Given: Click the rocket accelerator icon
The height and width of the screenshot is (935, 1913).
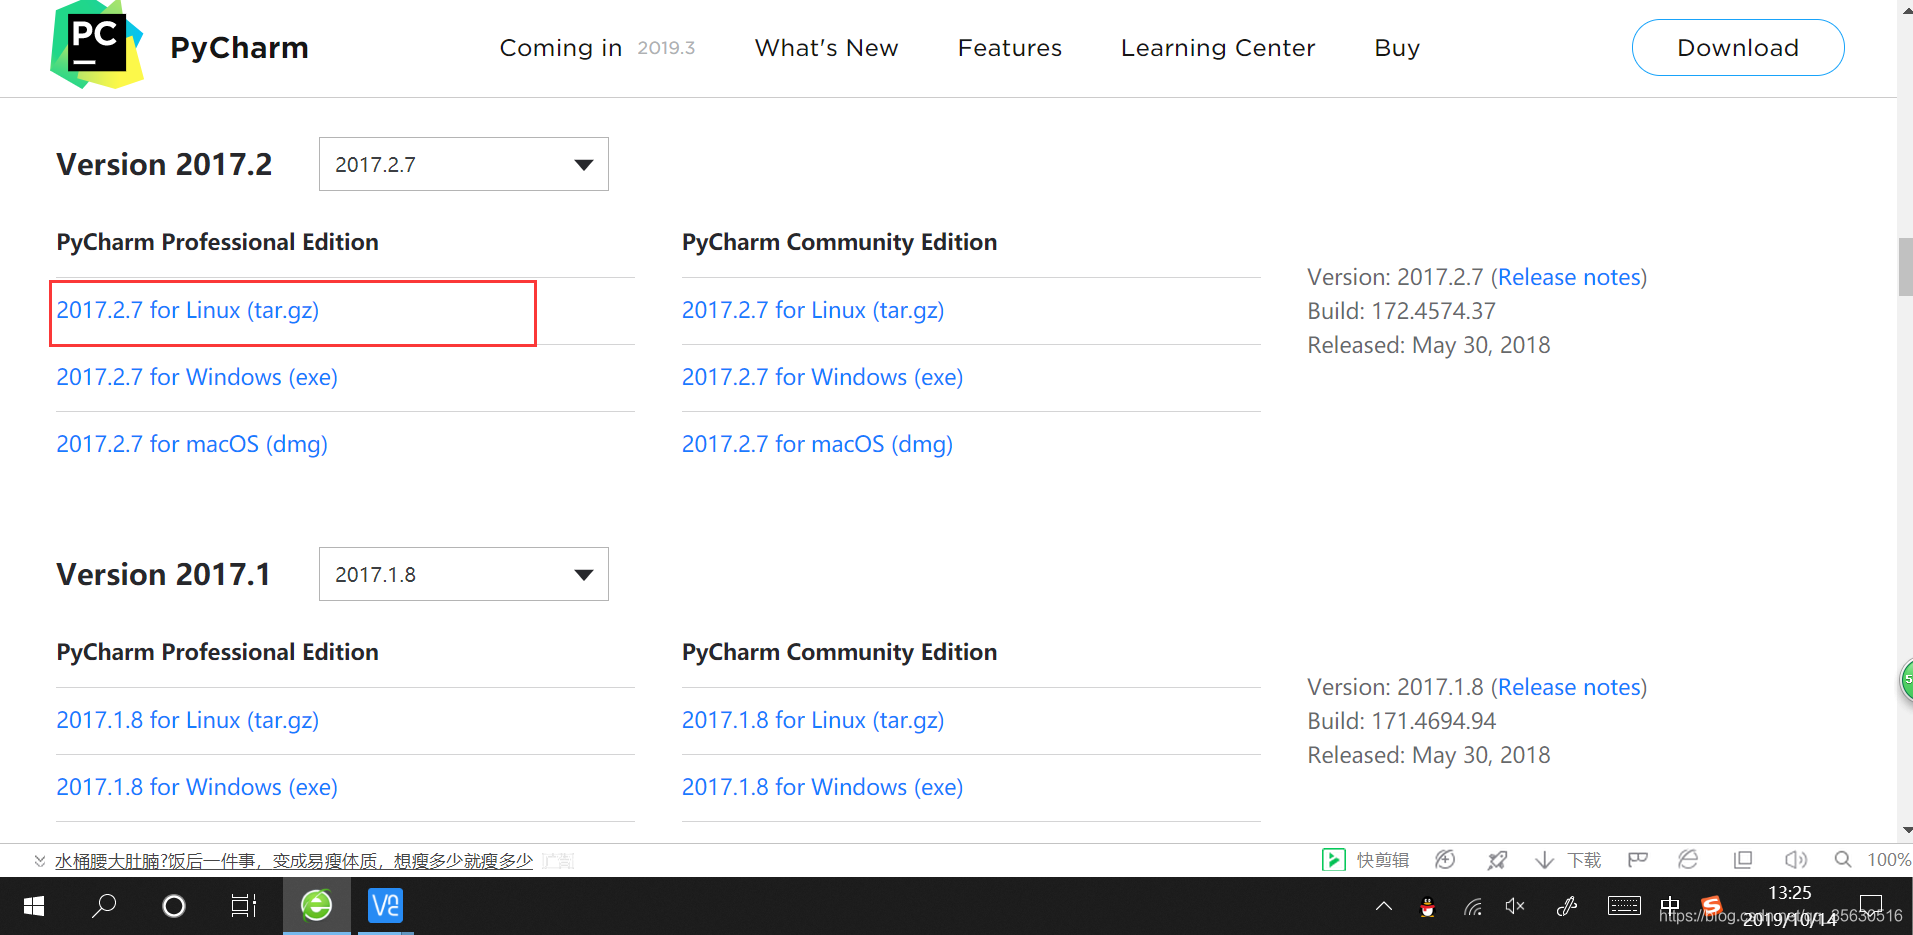Looking at the screenshot, I should coord(1497,860).
